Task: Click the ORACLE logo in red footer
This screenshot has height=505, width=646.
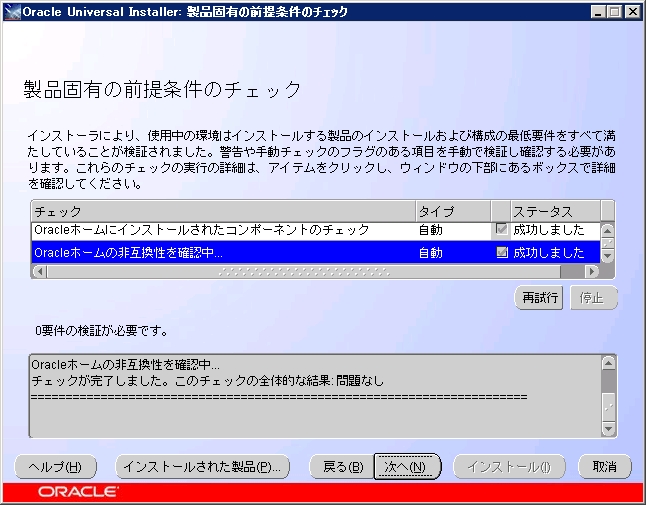Action: tap(78, 492)
